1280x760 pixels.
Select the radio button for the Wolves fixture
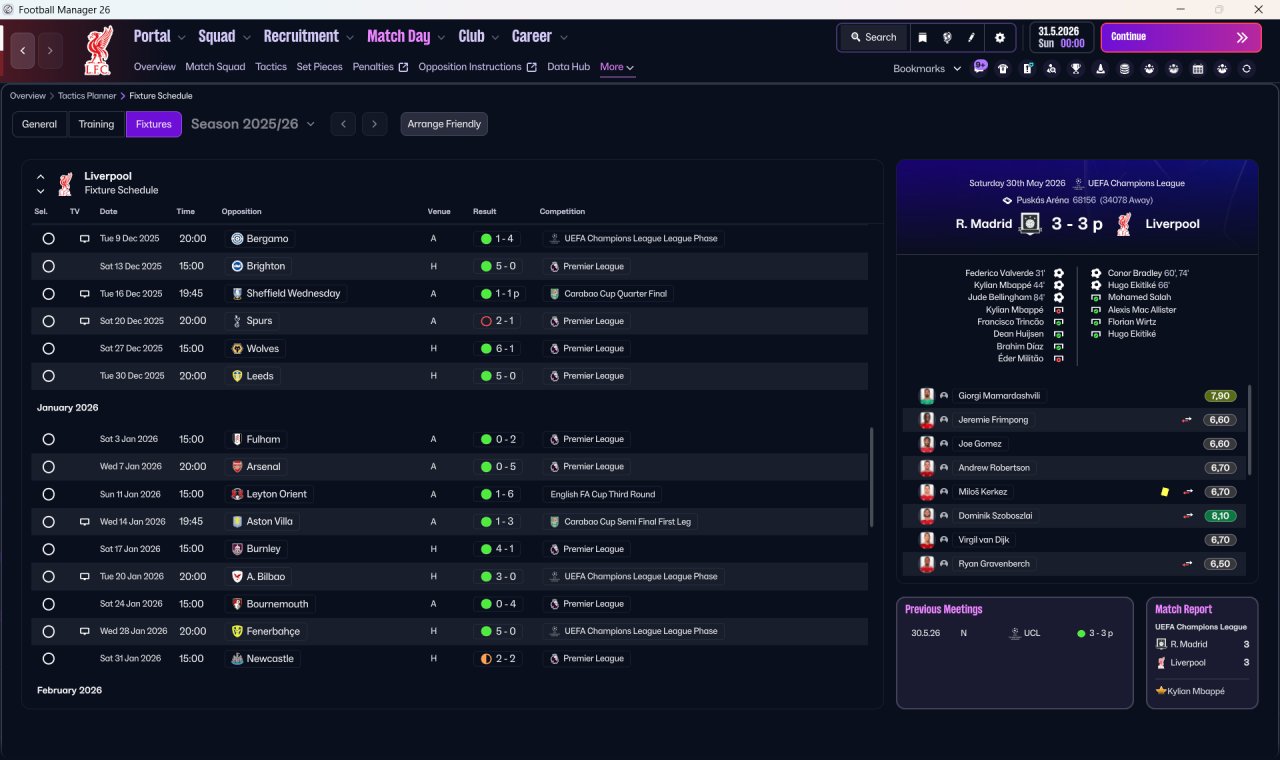point(48,349)
